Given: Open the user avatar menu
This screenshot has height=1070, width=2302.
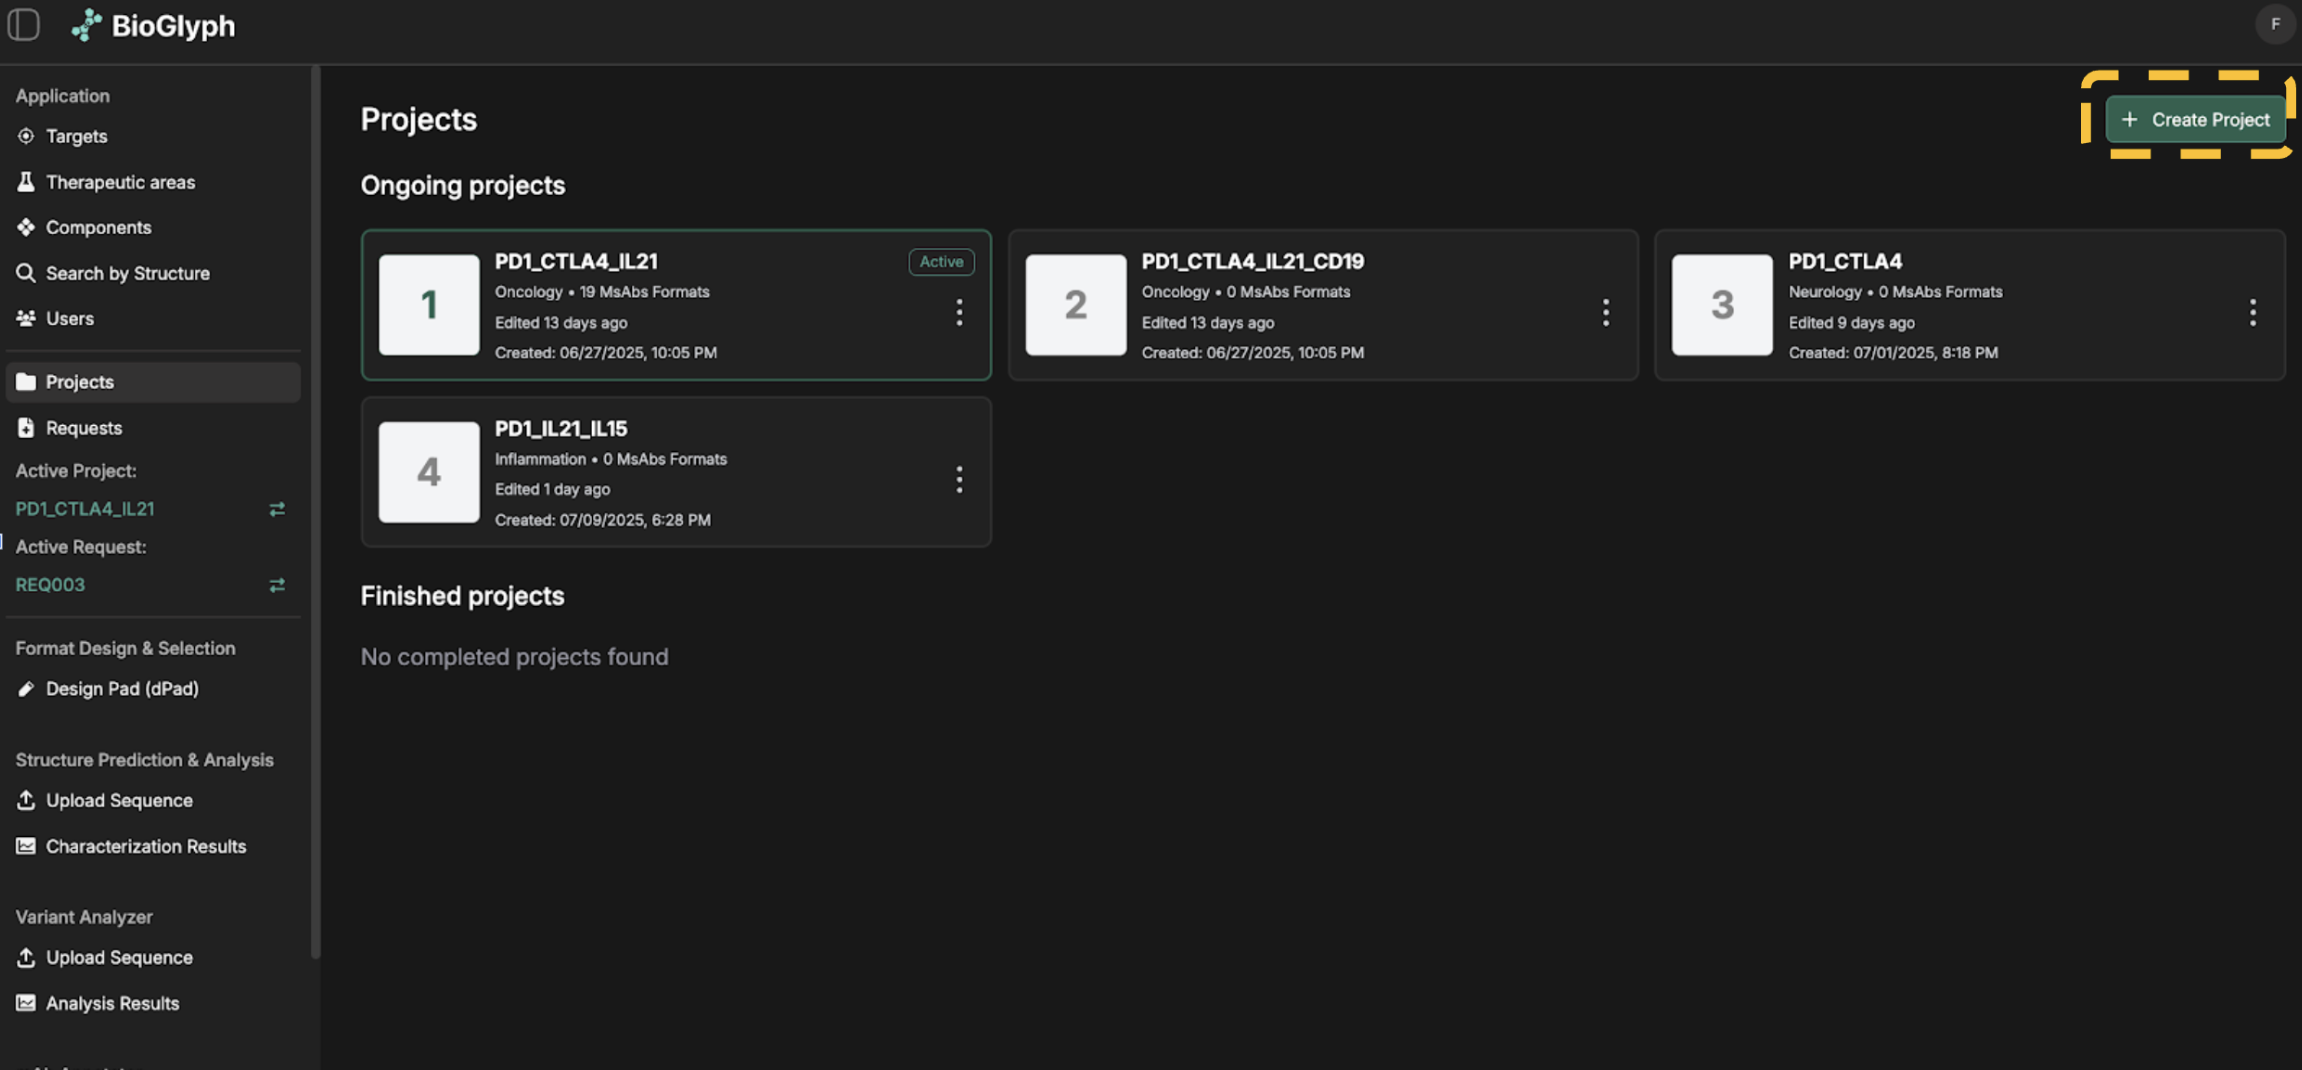Looking at the screenshot, I should click(x=2275, y=24).
